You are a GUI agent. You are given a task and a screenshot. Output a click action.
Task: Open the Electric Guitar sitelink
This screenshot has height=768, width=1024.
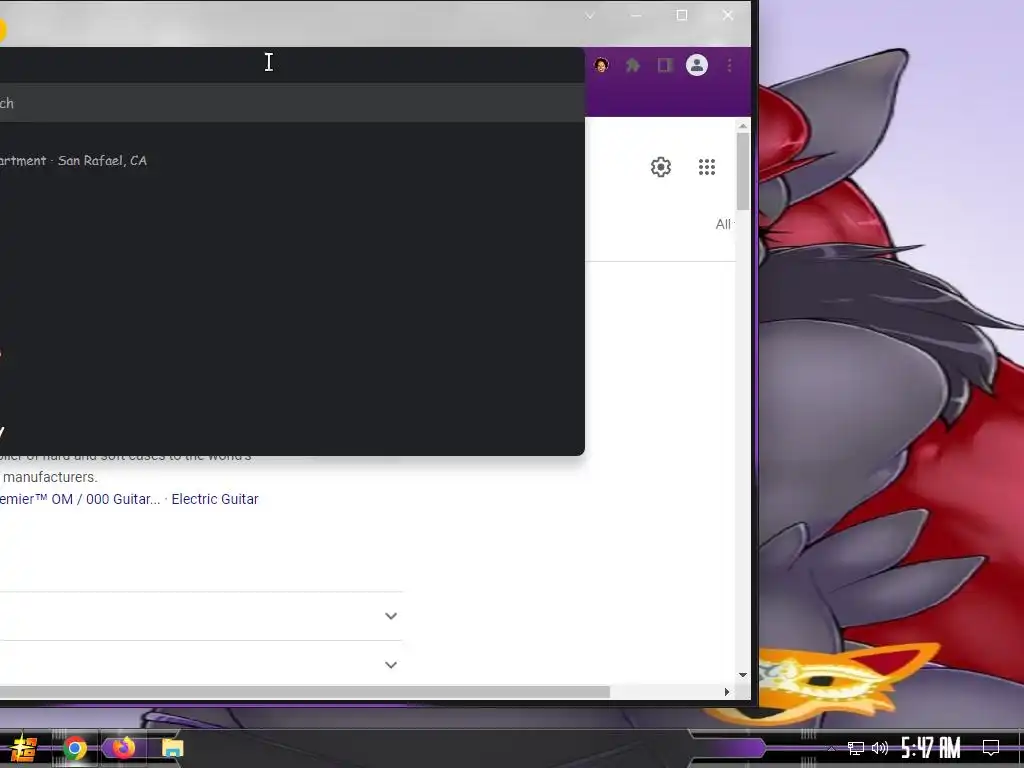215,499
